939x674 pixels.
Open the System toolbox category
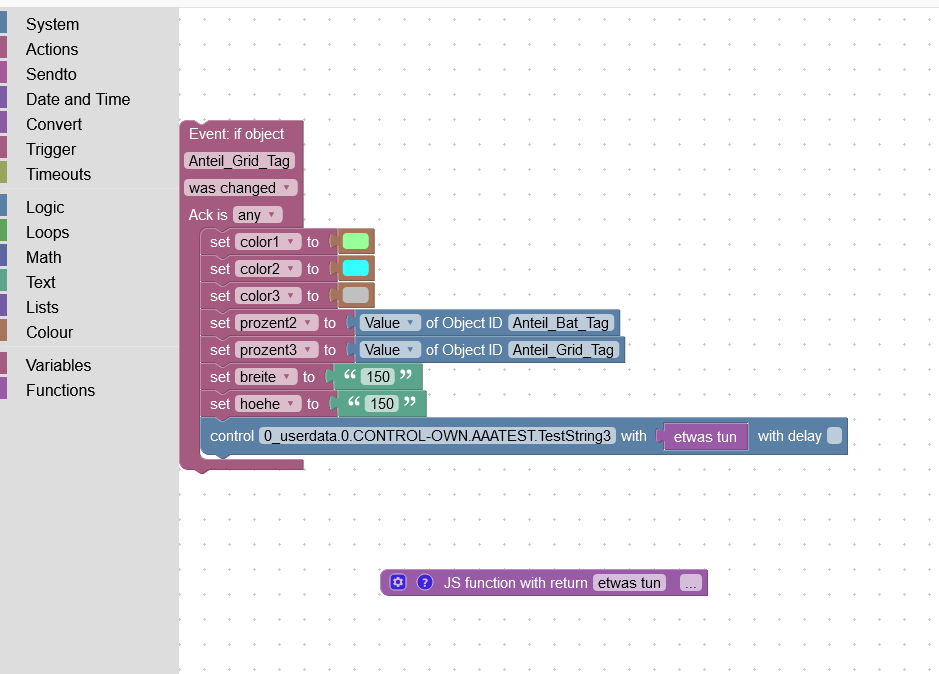tap(52, 25)
